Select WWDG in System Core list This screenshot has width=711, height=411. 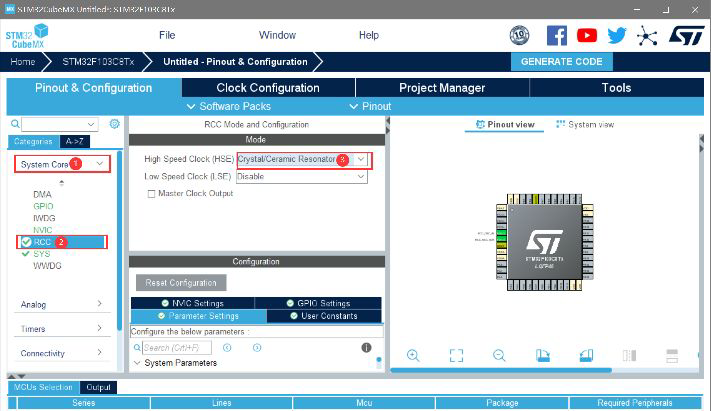tap(47, 266)
